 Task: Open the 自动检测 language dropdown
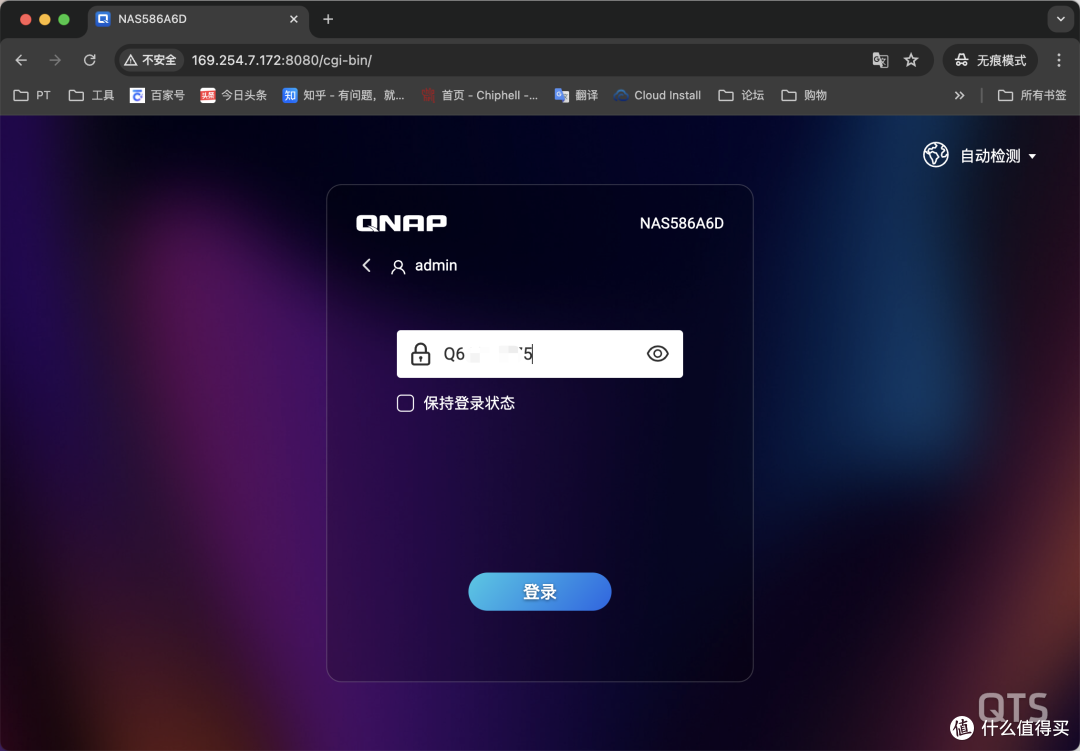point(998,156)
